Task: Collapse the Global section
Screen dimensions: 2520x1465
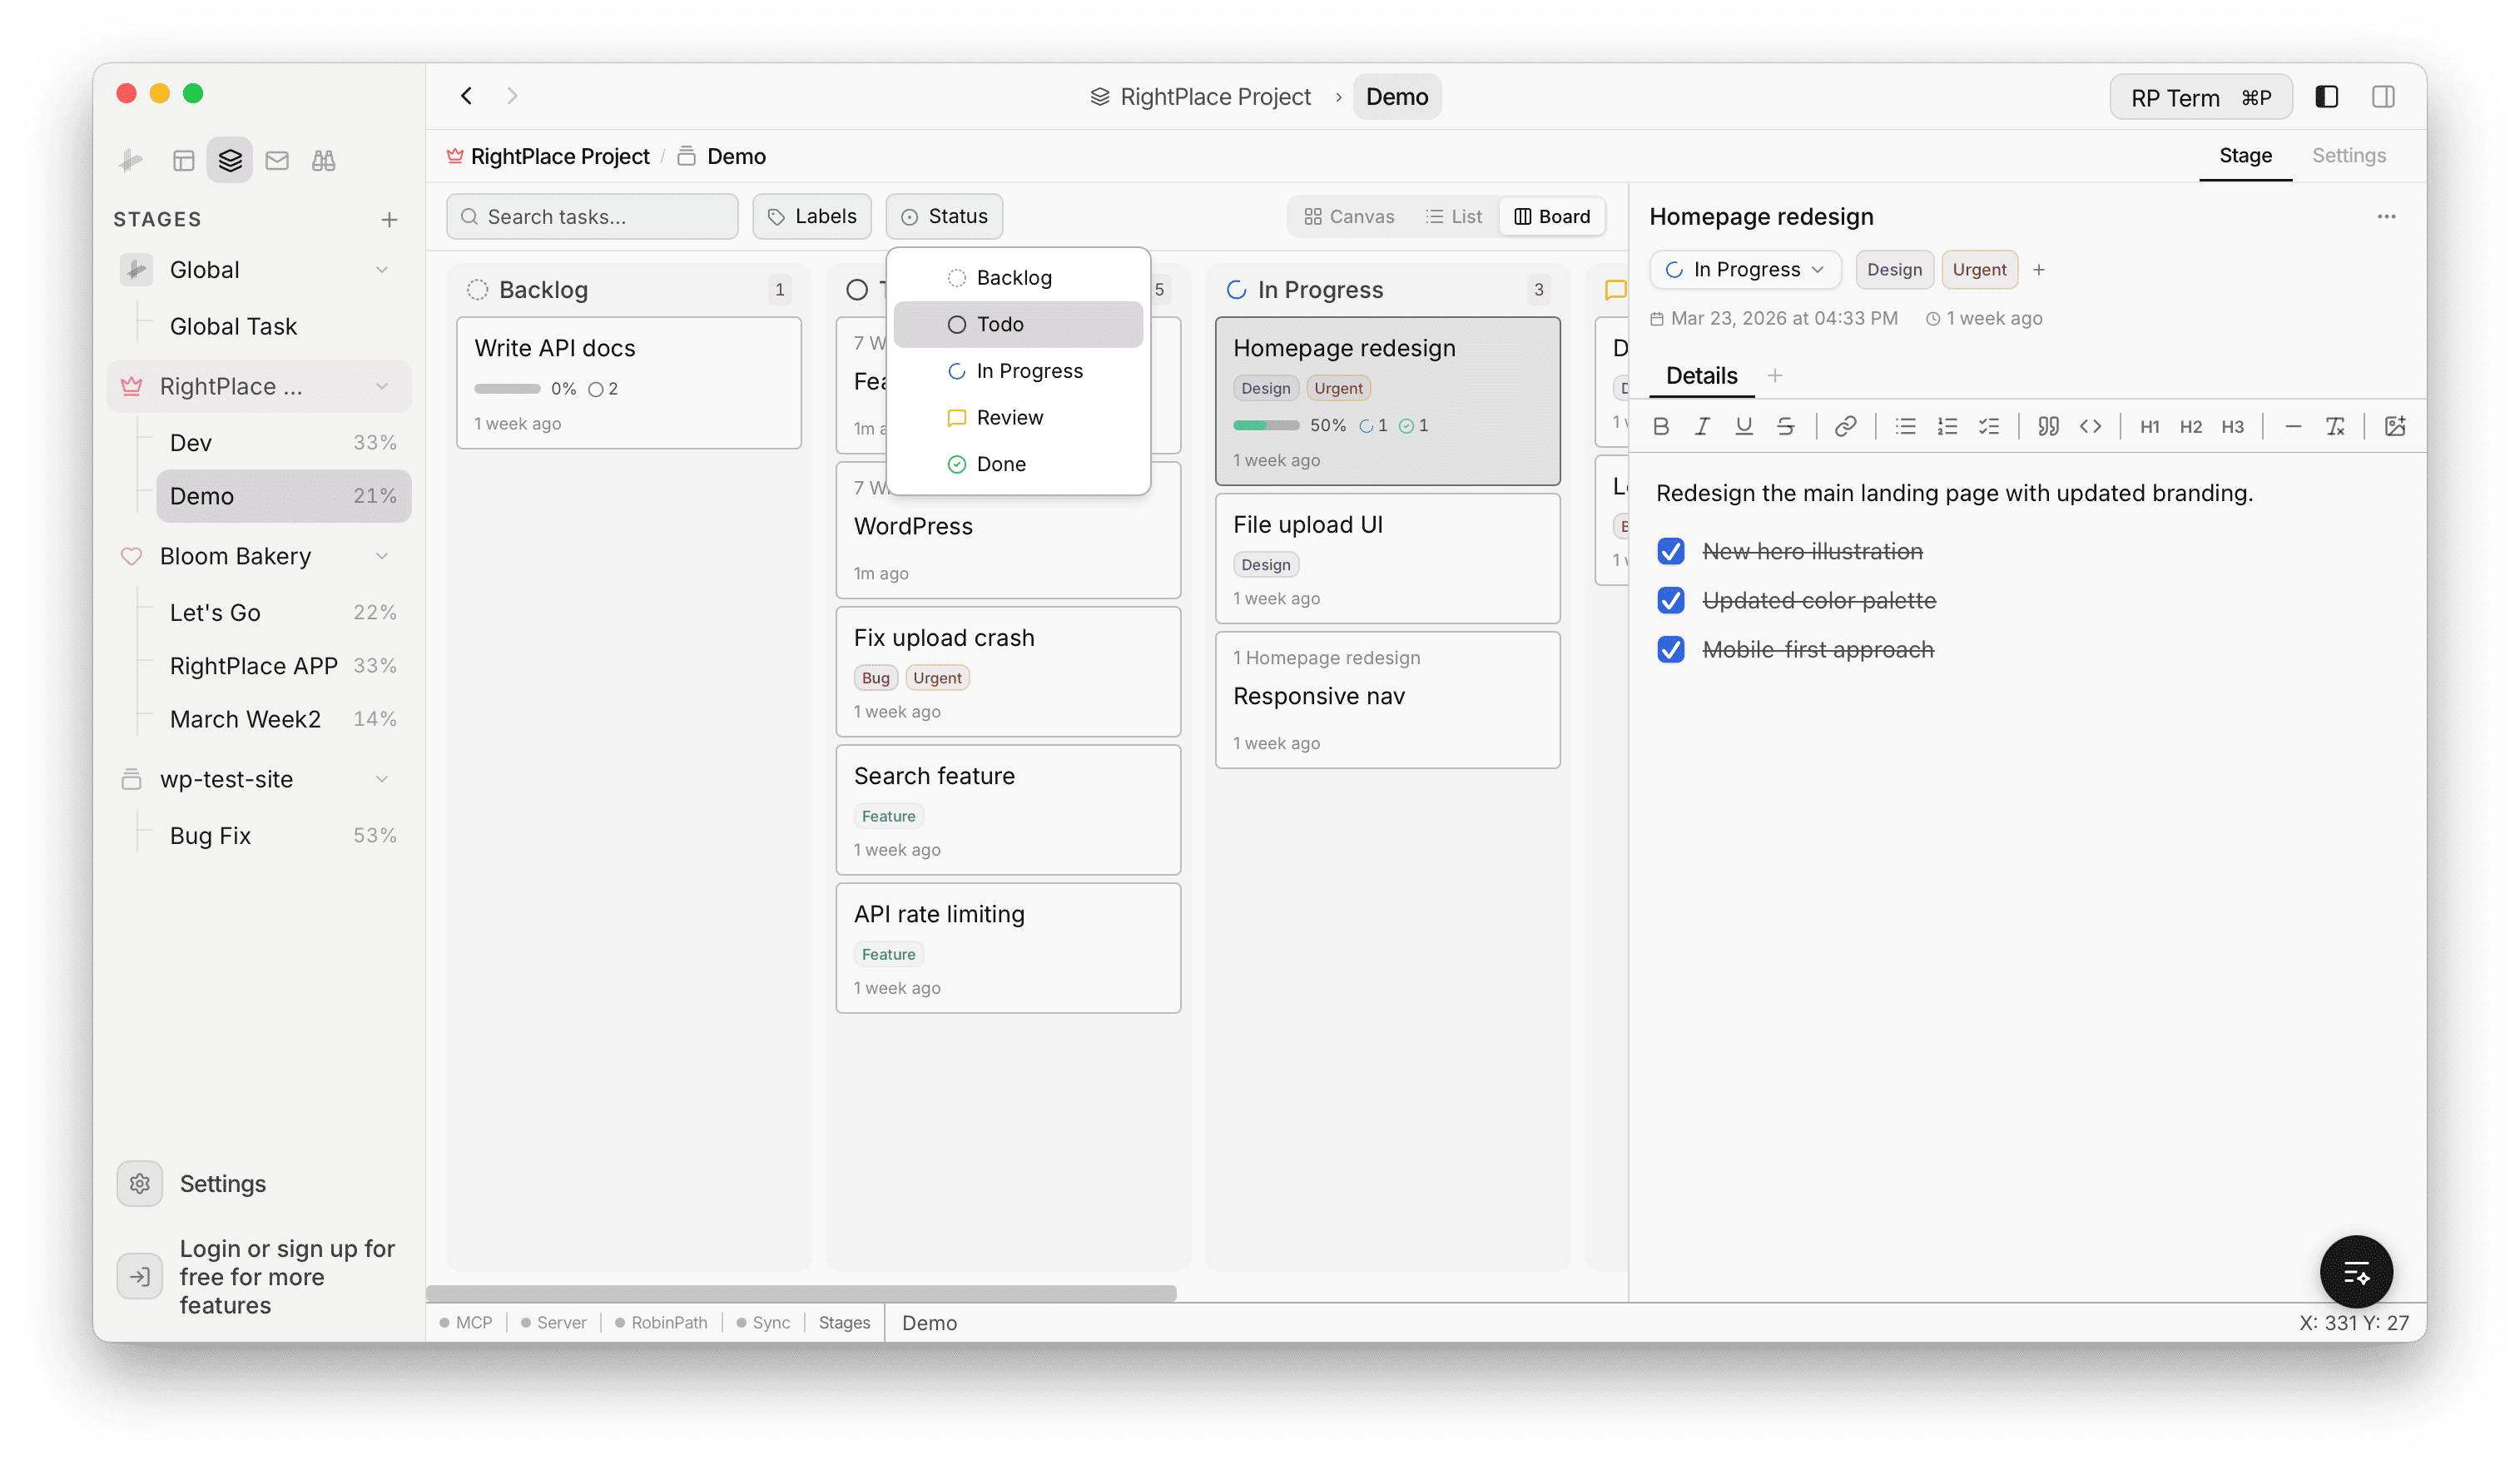Action: 383,269
